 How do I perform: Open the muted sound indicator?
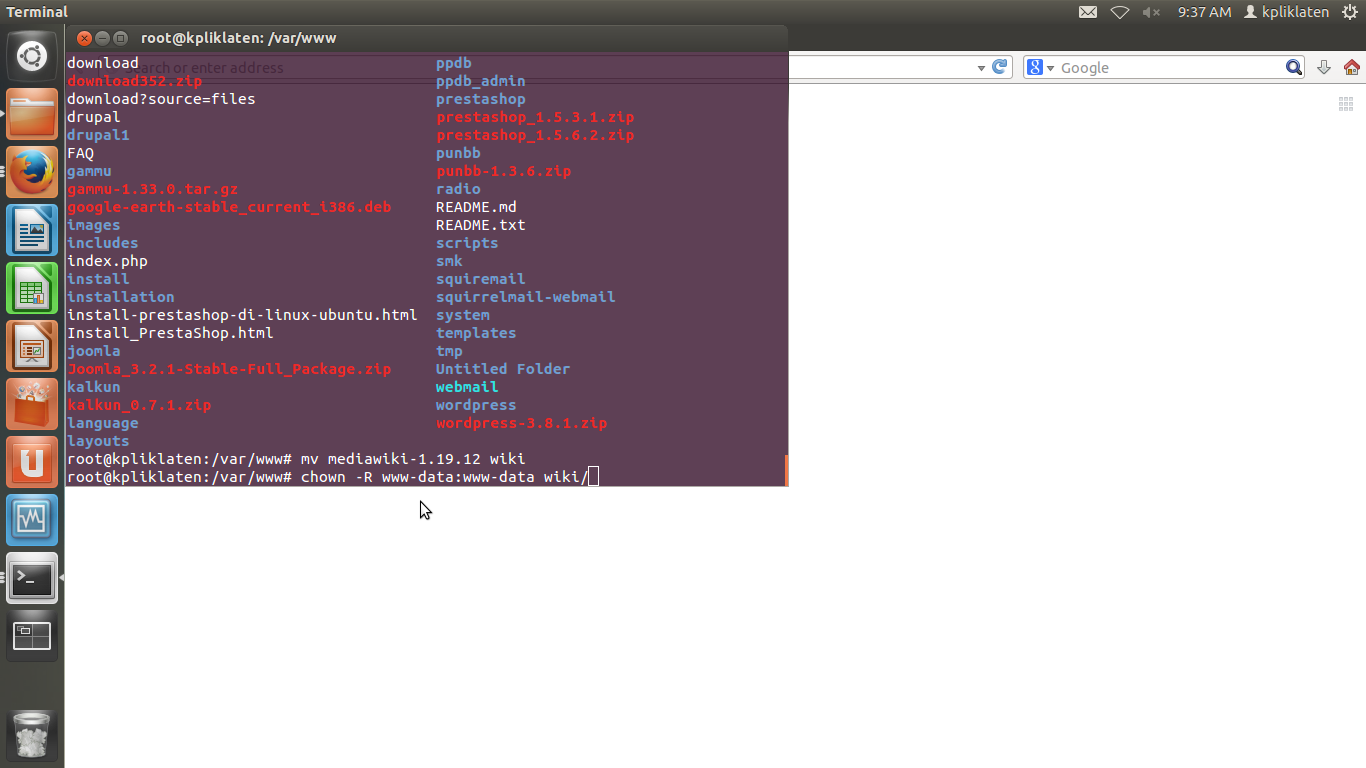coord(1151,12)
